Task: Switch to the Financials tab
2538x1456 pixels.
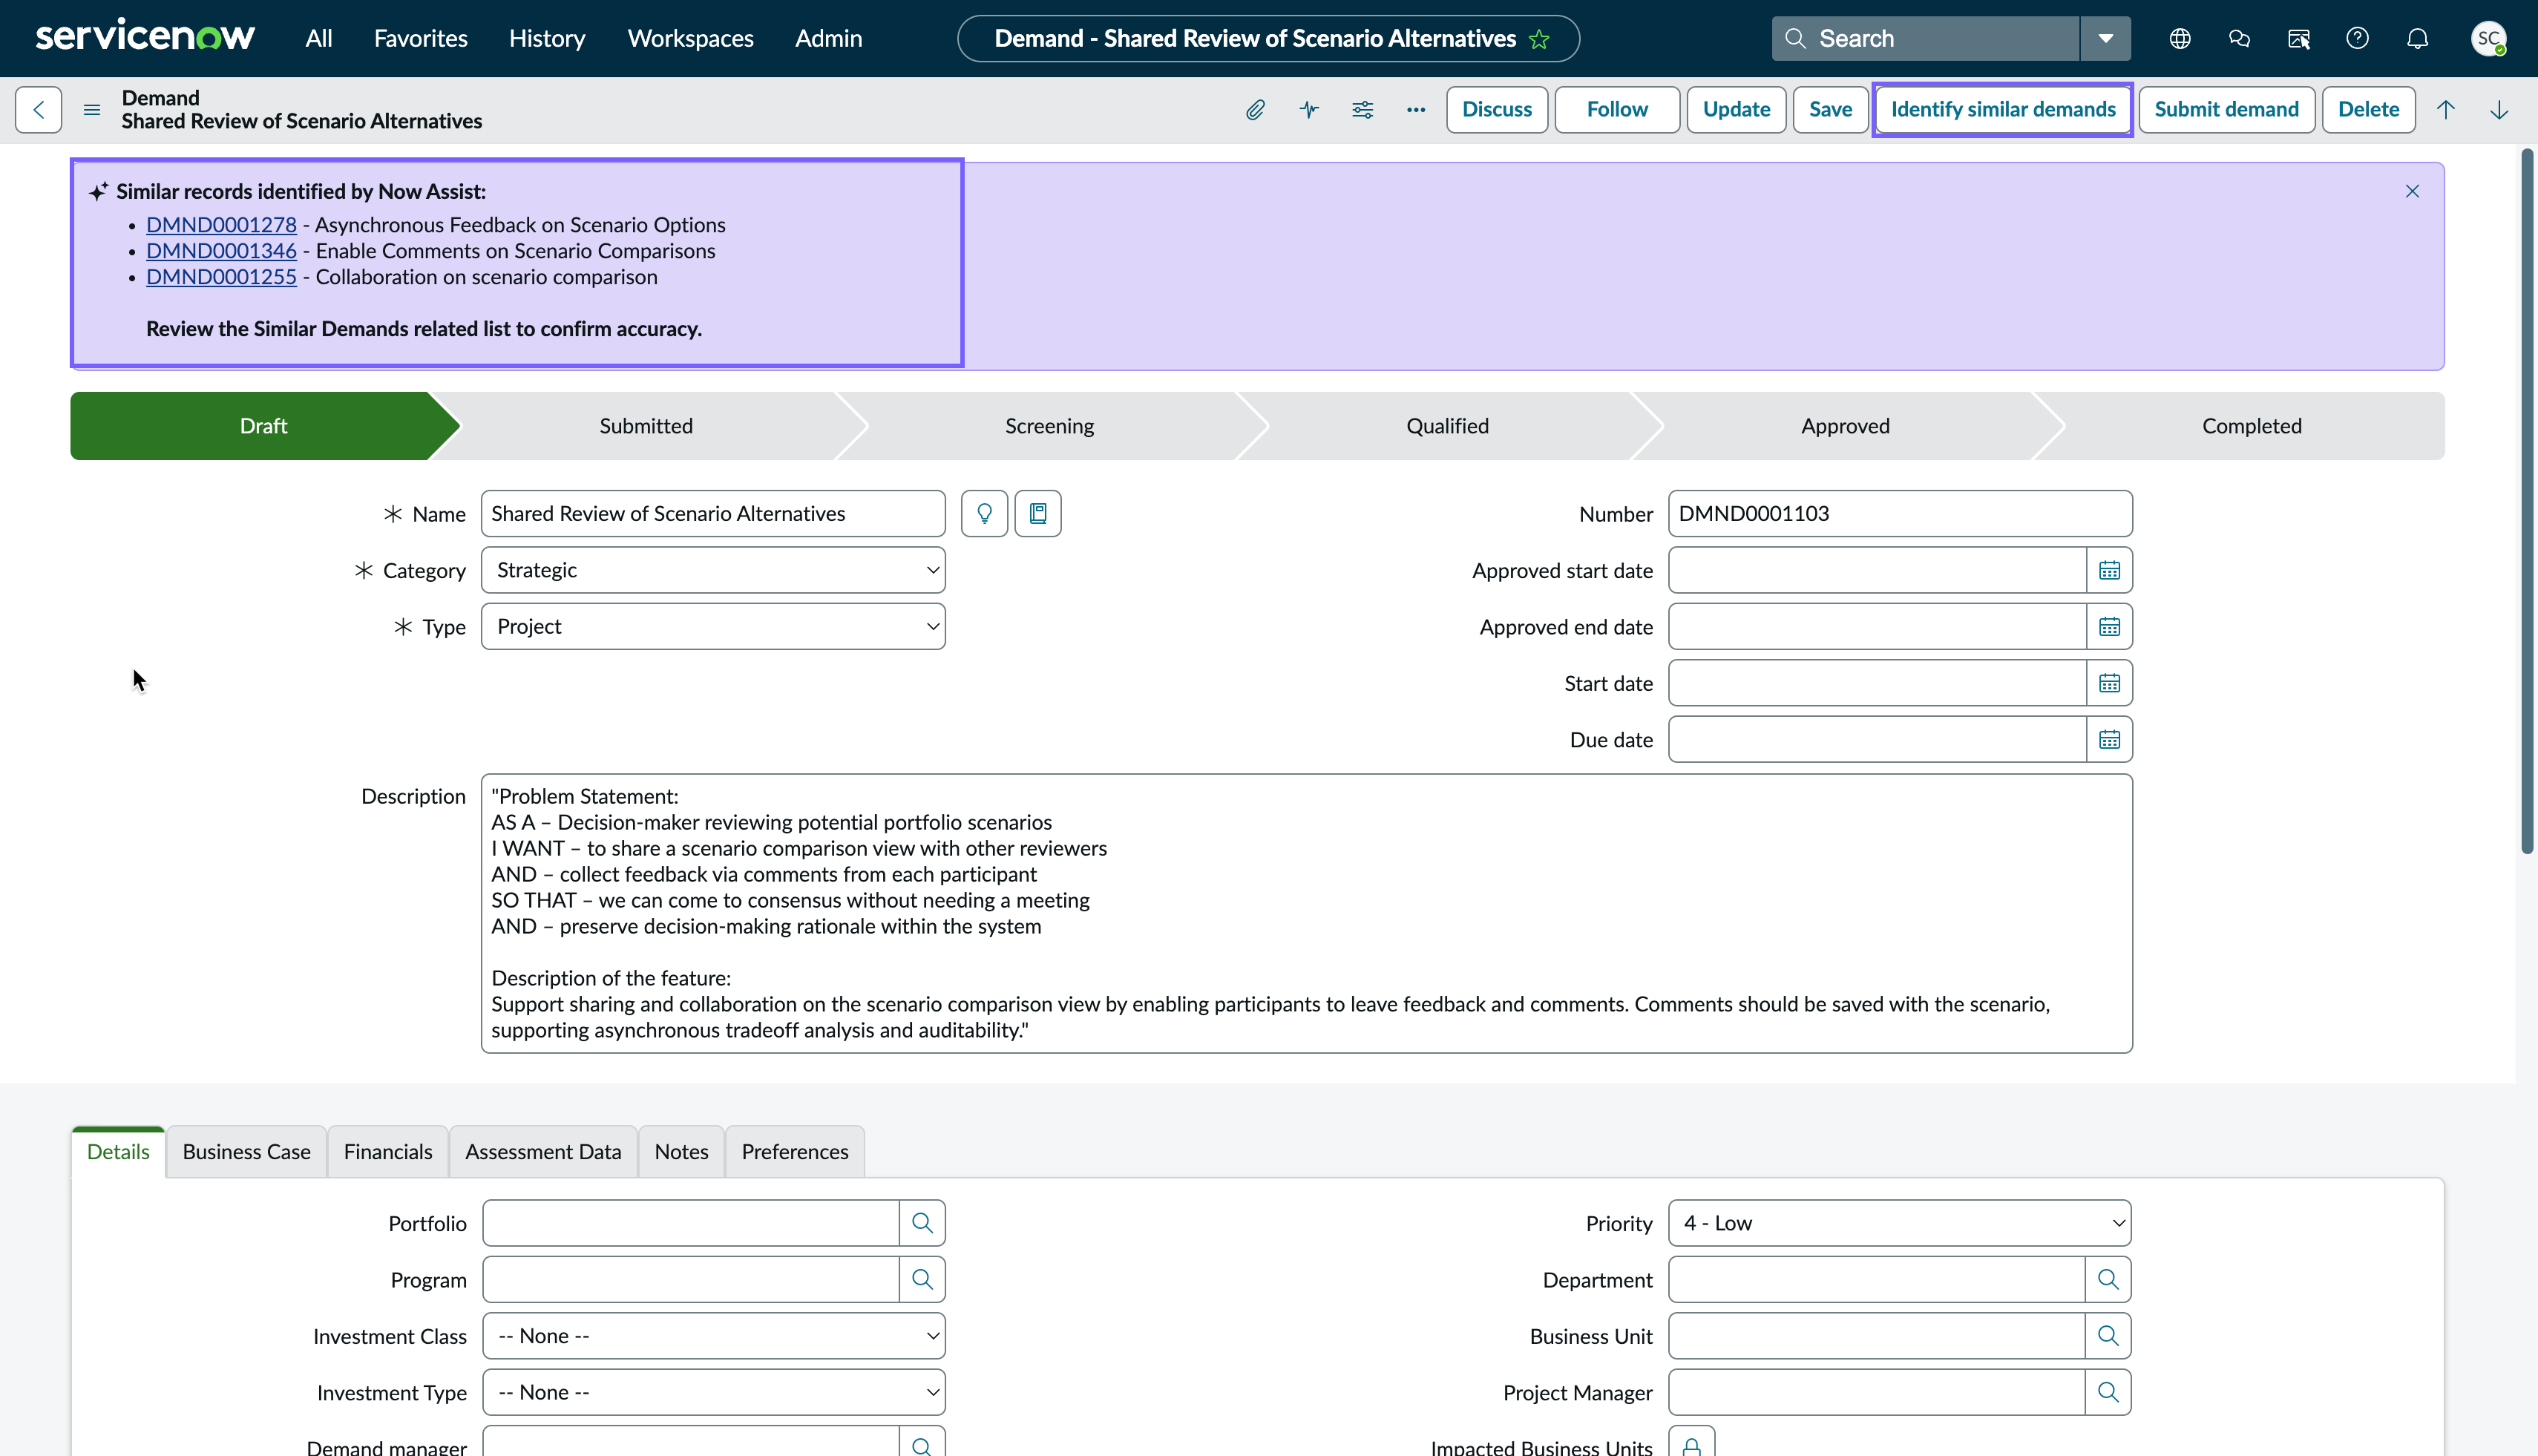Action: tap(388, 1152)
